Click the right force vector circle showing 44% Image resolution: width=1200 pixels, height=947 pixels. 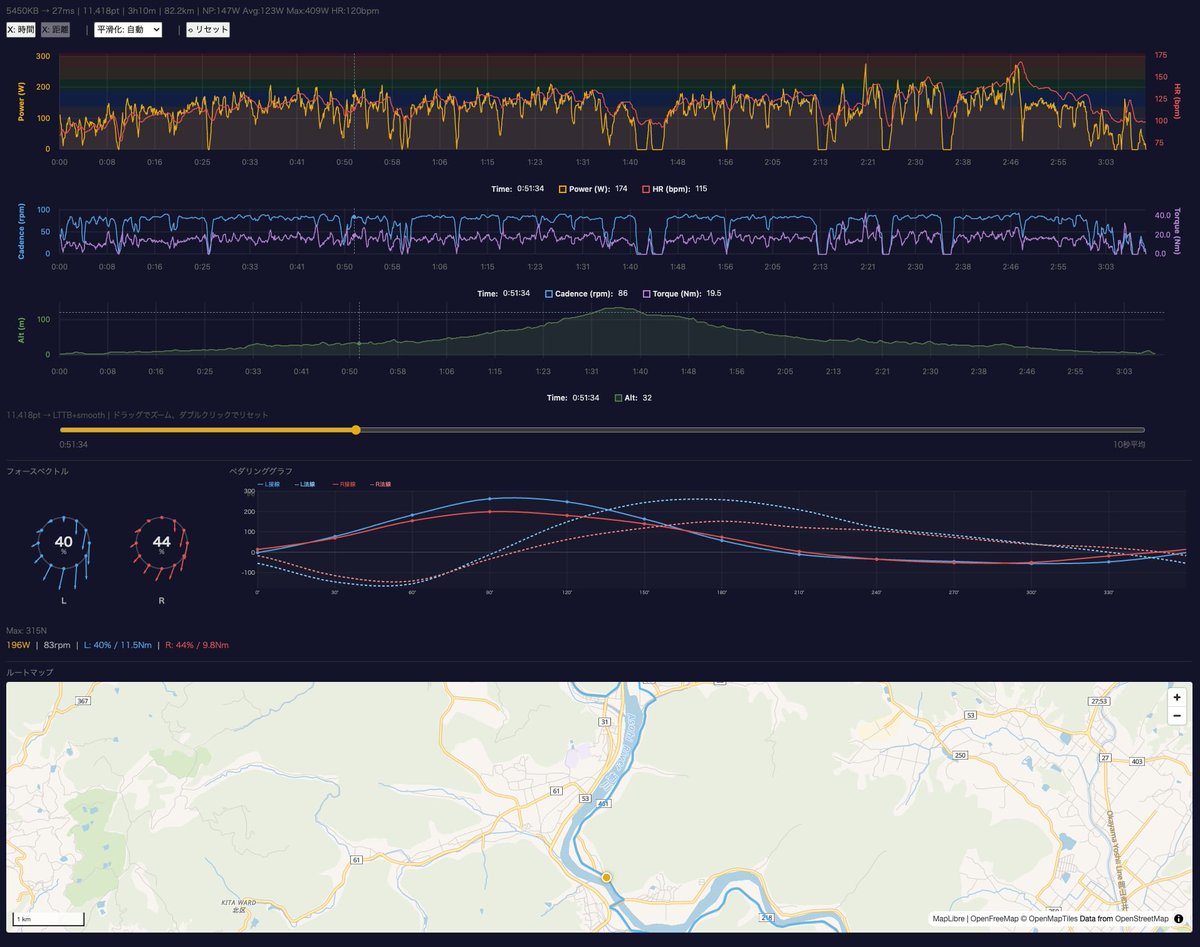pos(161,545)
